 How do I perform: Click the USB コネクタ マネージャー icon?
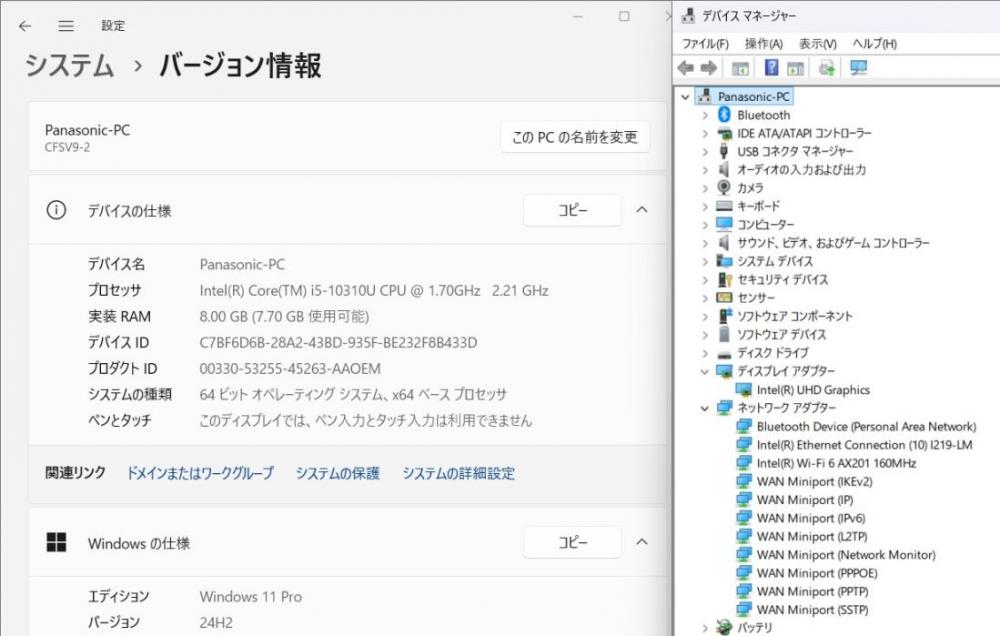tap(724, 151)
